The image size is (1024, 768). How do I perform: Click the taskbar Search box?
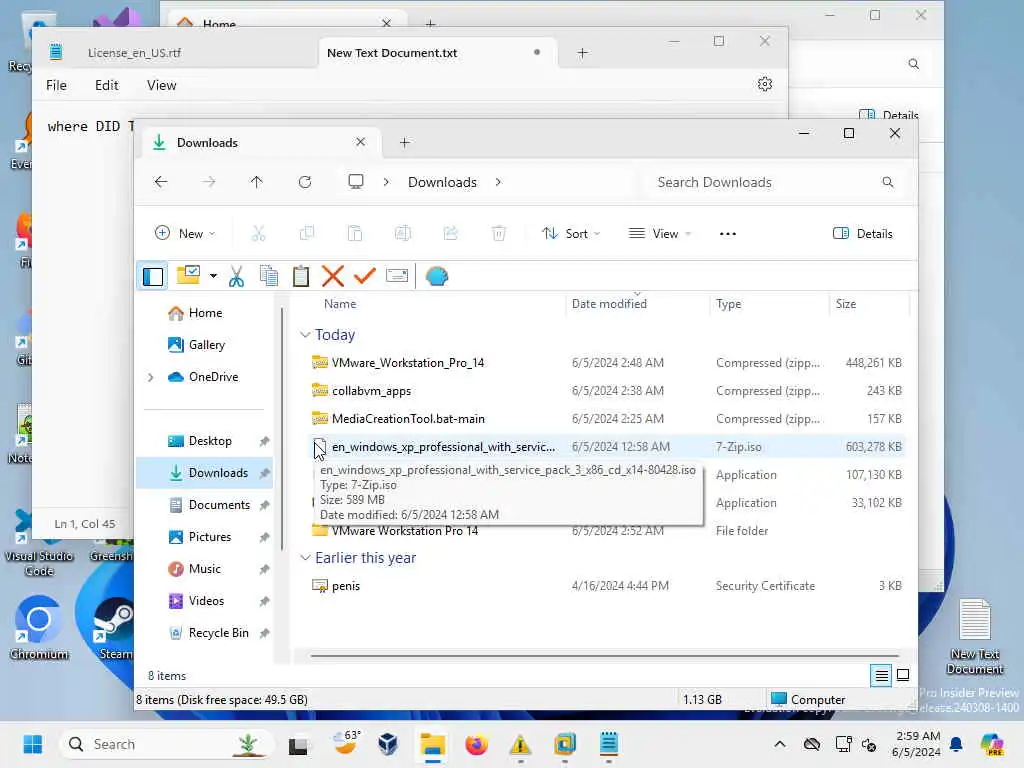click(x=167, y=744)
